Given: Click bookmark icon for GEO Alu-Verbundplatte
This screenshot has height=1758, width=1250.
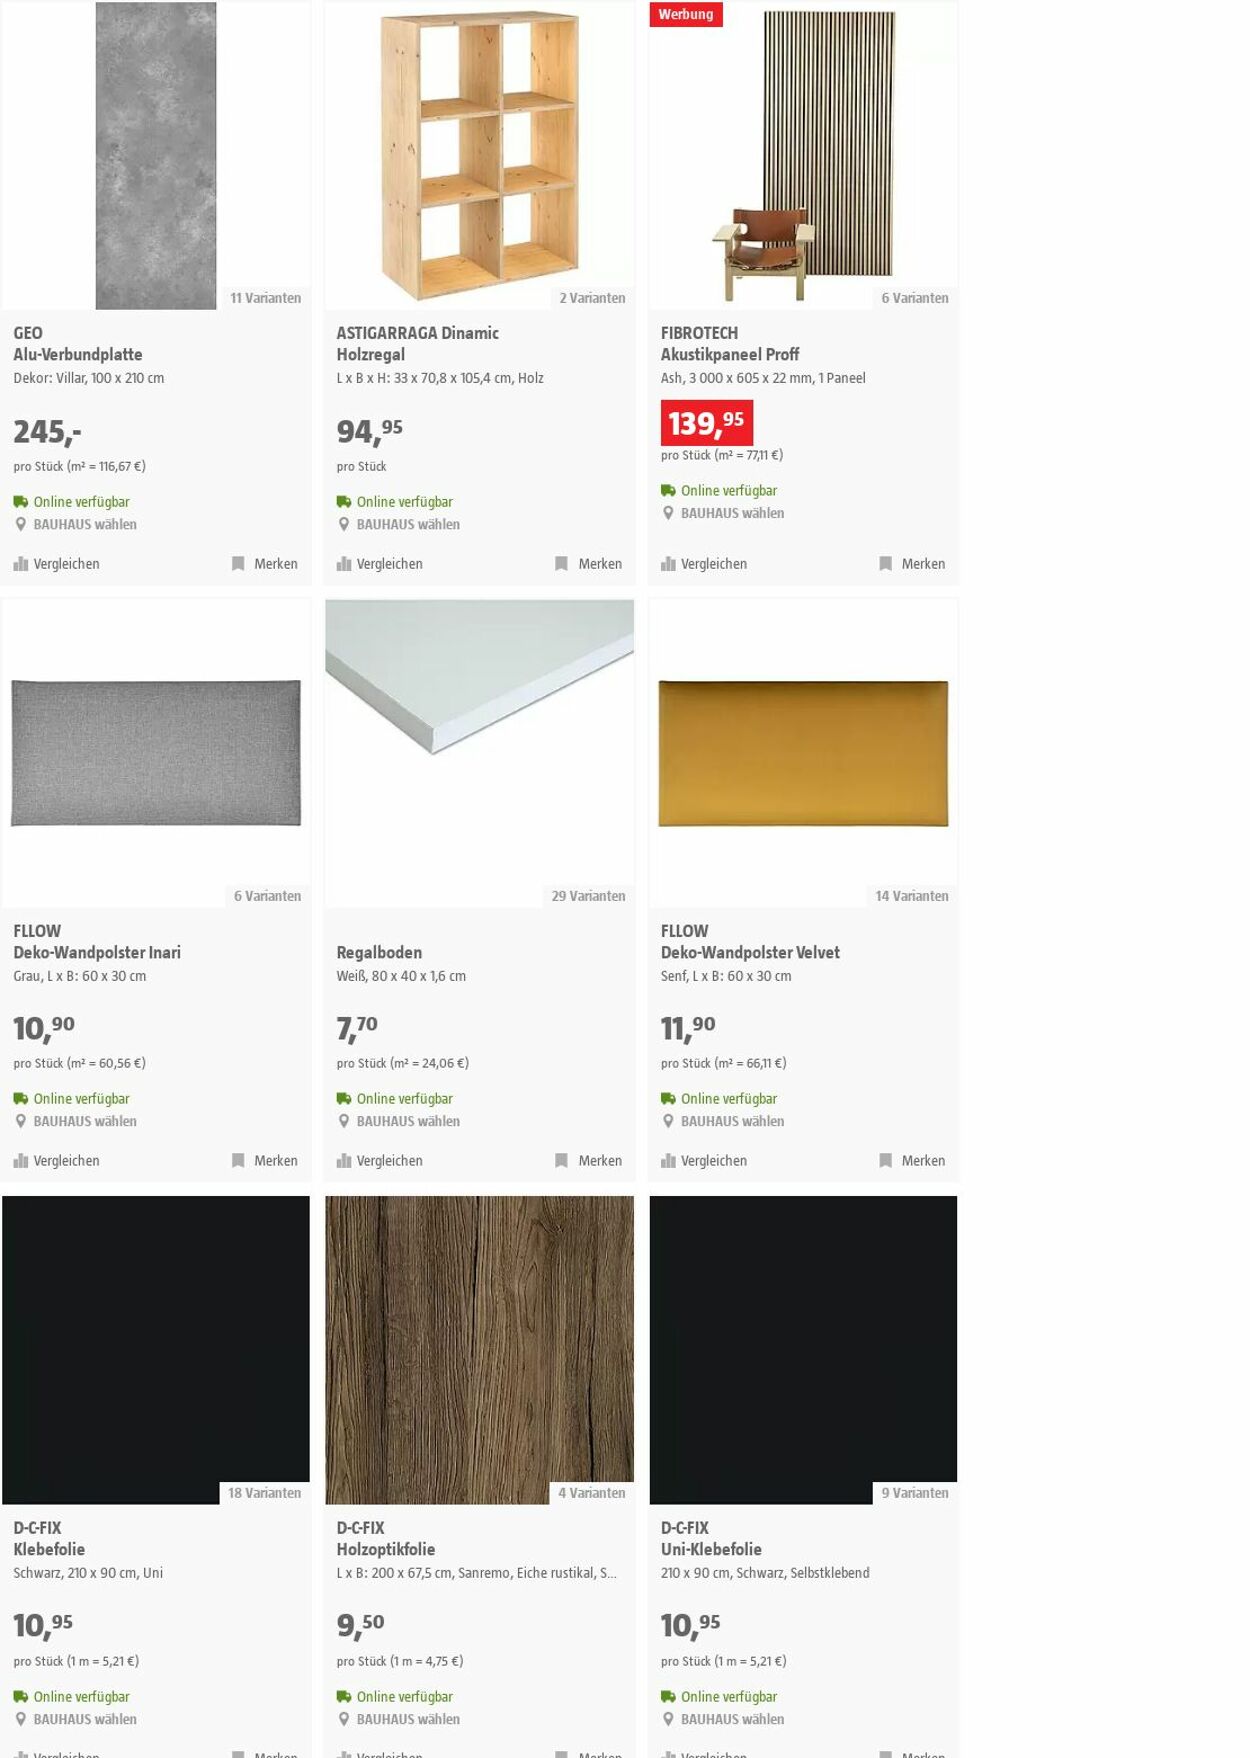Looking at the screenshot, I should pyautogui.click(x=238, y=564).
